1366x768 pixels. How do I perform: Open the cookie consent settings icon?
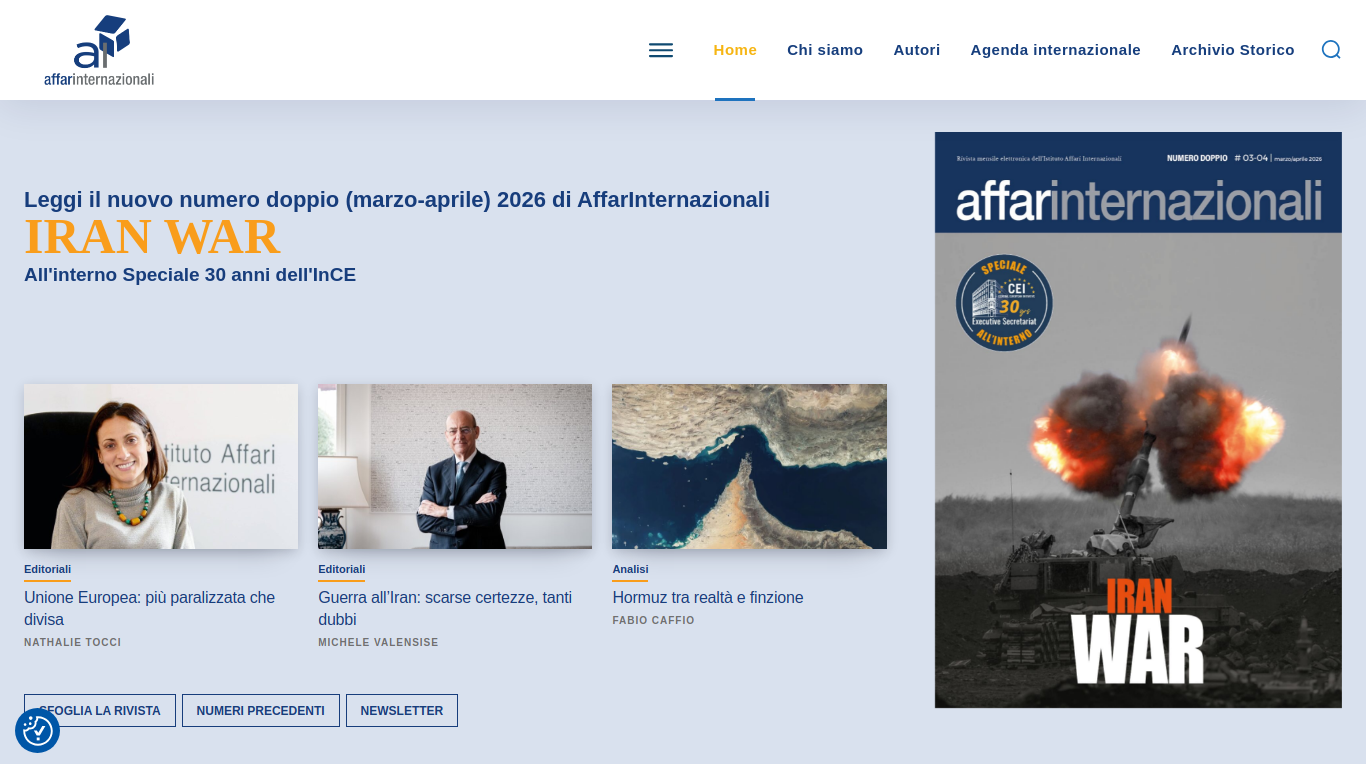click(37, 731)
